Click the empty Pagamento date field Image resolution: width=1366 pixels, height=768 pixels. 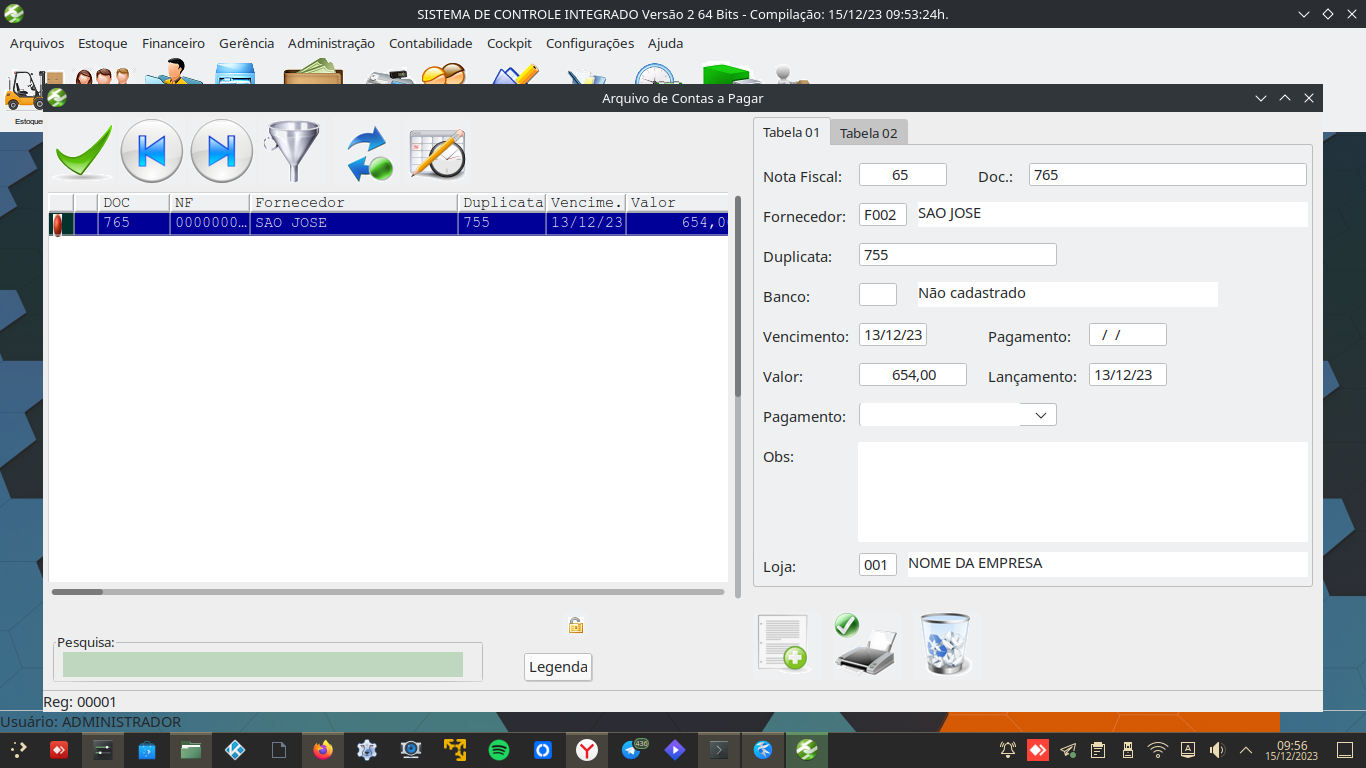tap(1127, 335)
